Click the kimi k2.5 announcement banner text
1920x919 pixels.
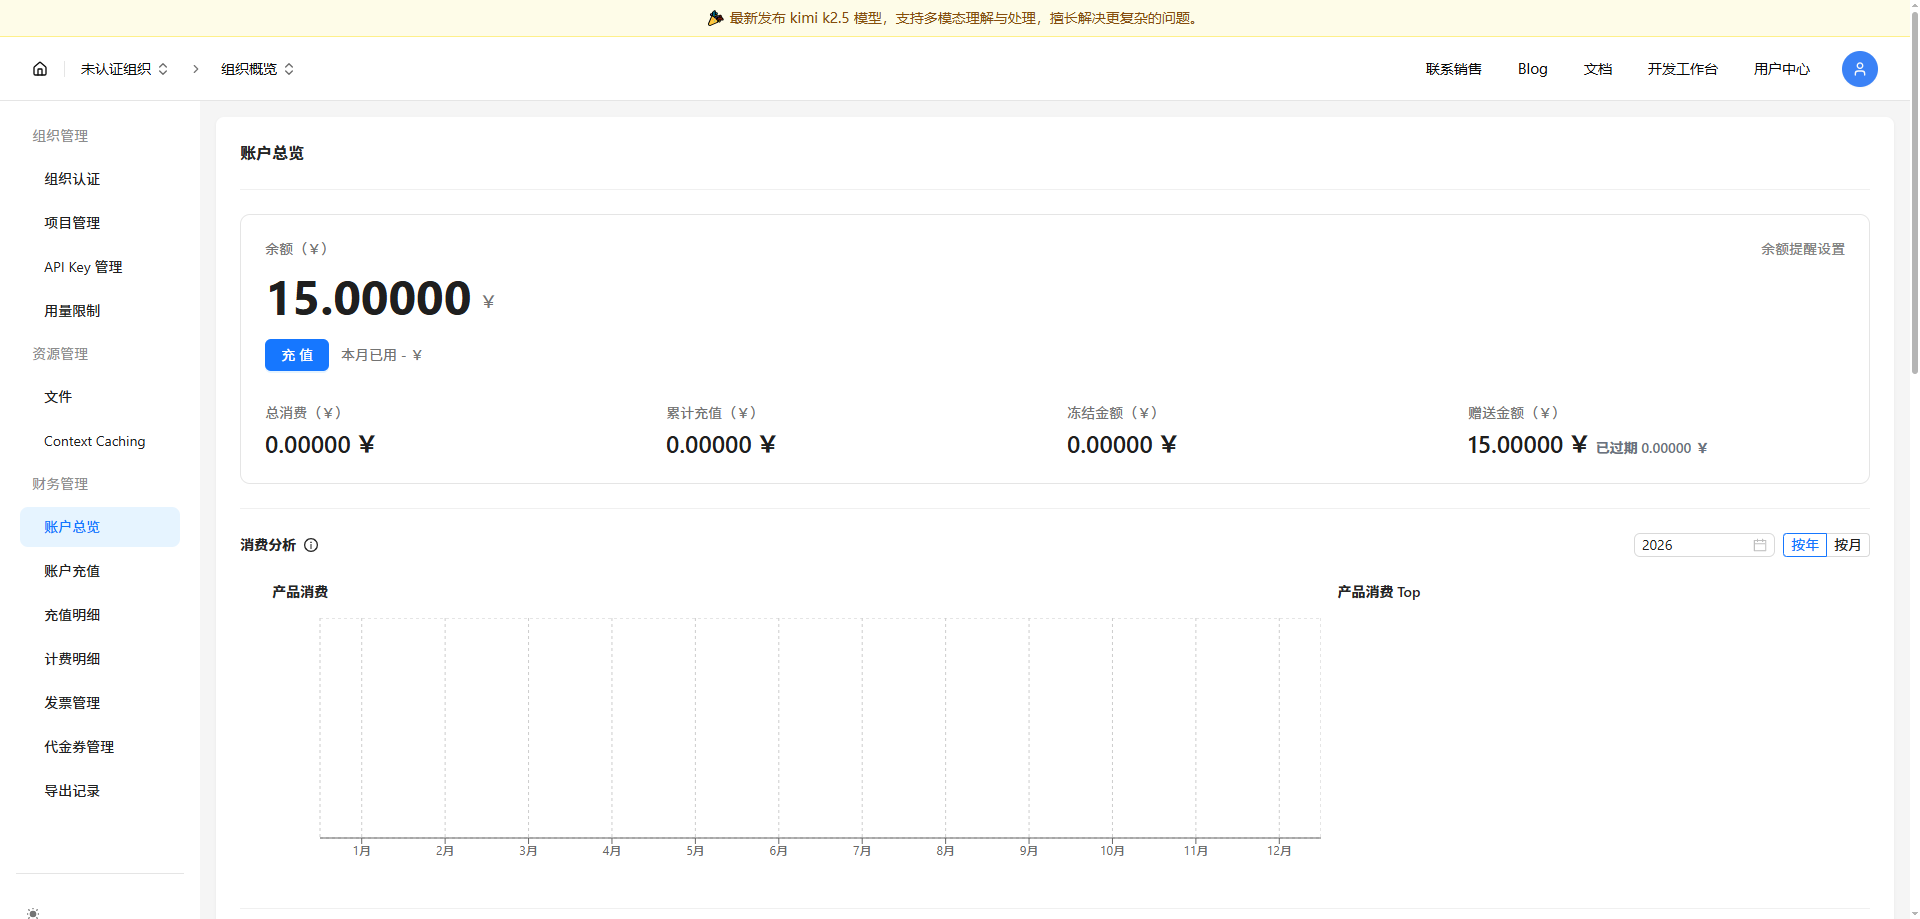(964, 18)
